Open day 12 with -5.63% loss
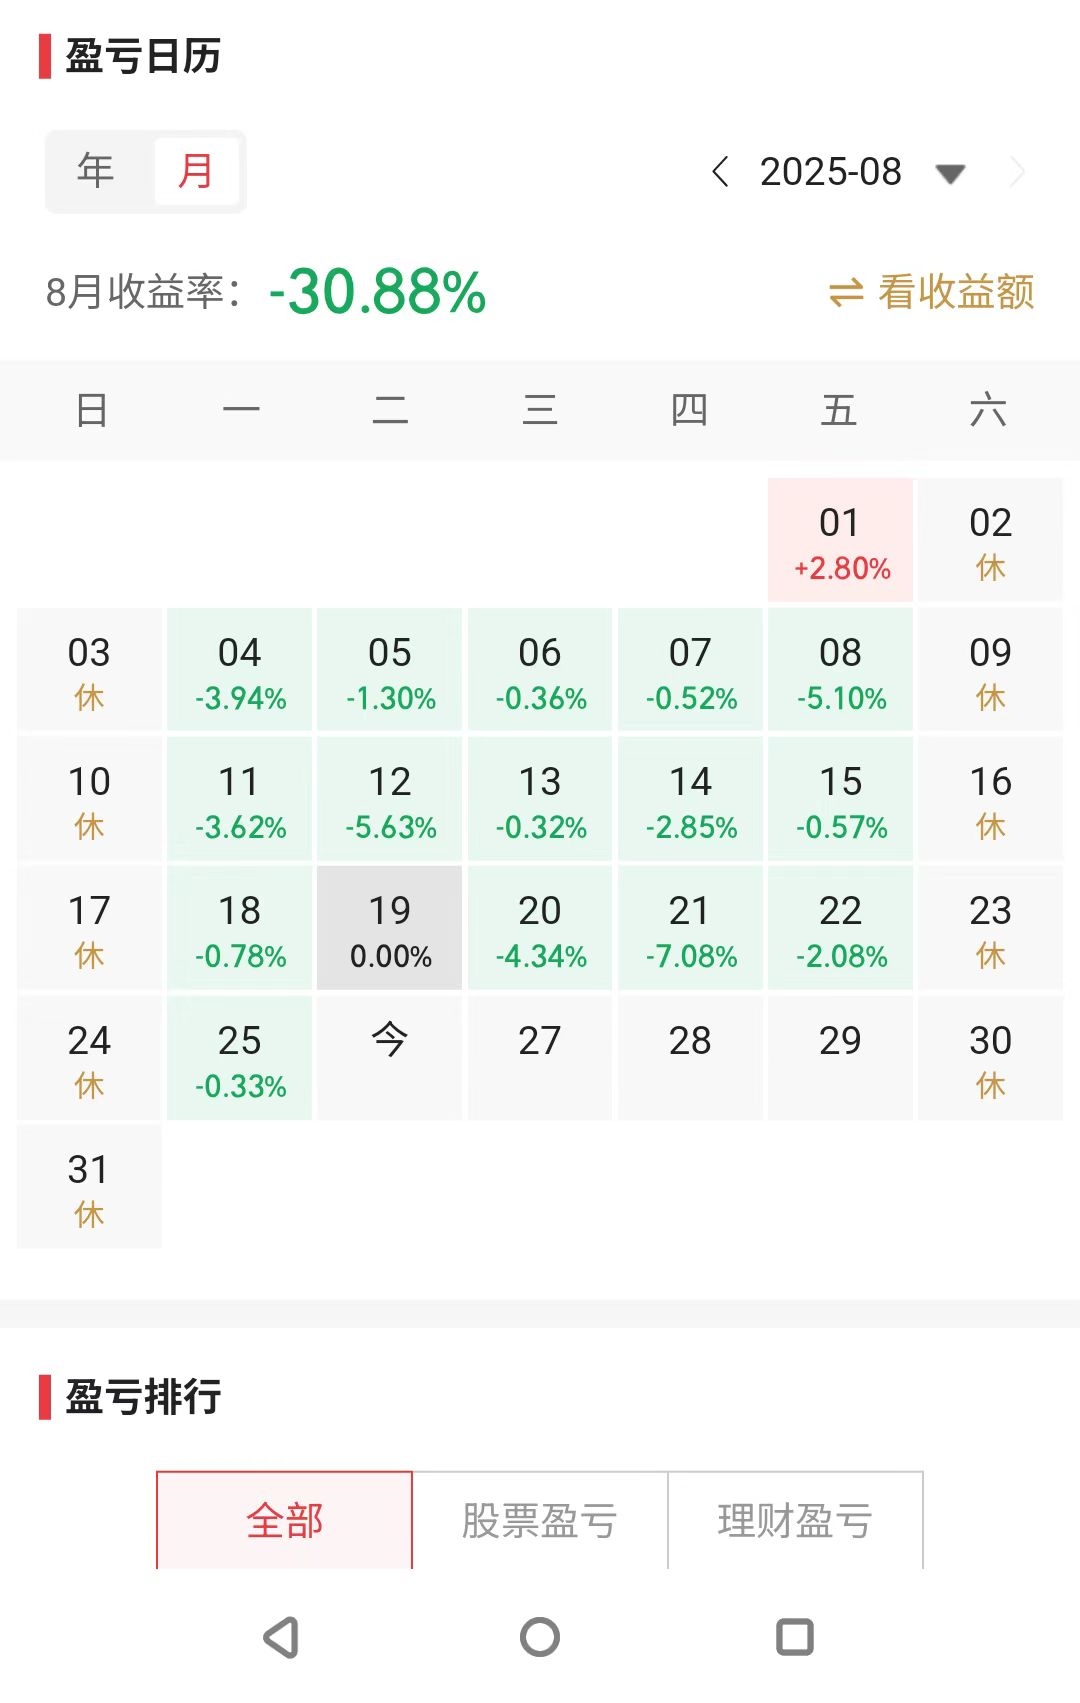This screenshot has width=1080, height=1703. point(390,800)
